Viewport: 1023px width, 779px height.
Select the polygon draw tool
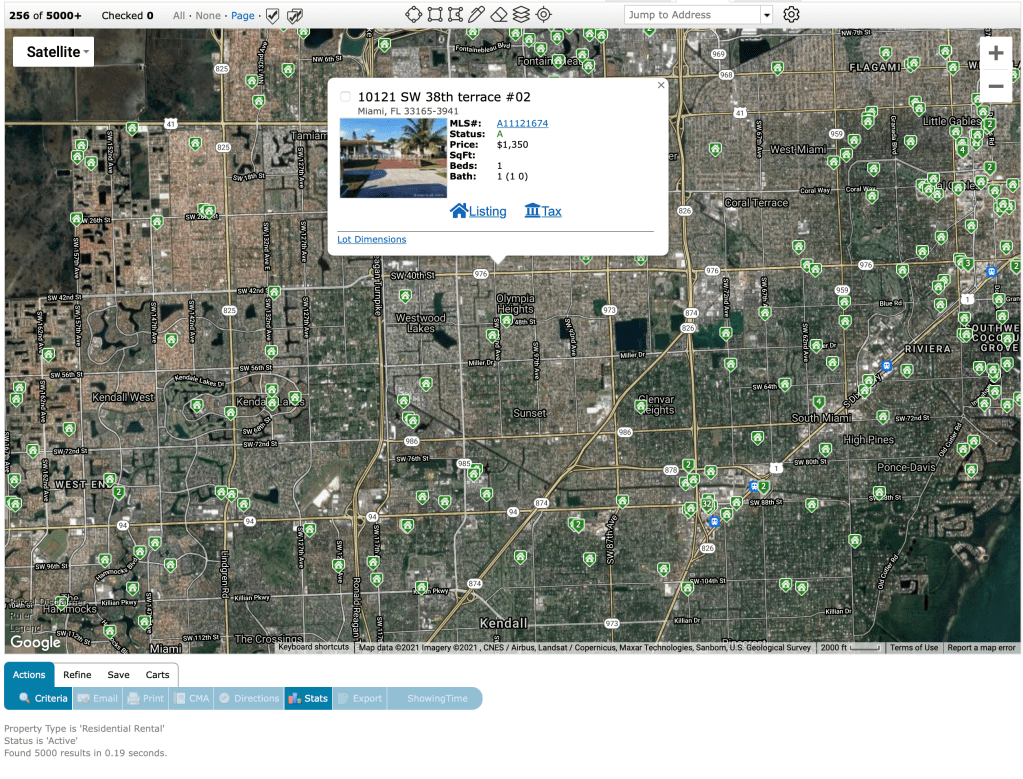click(x=456, y=14)
